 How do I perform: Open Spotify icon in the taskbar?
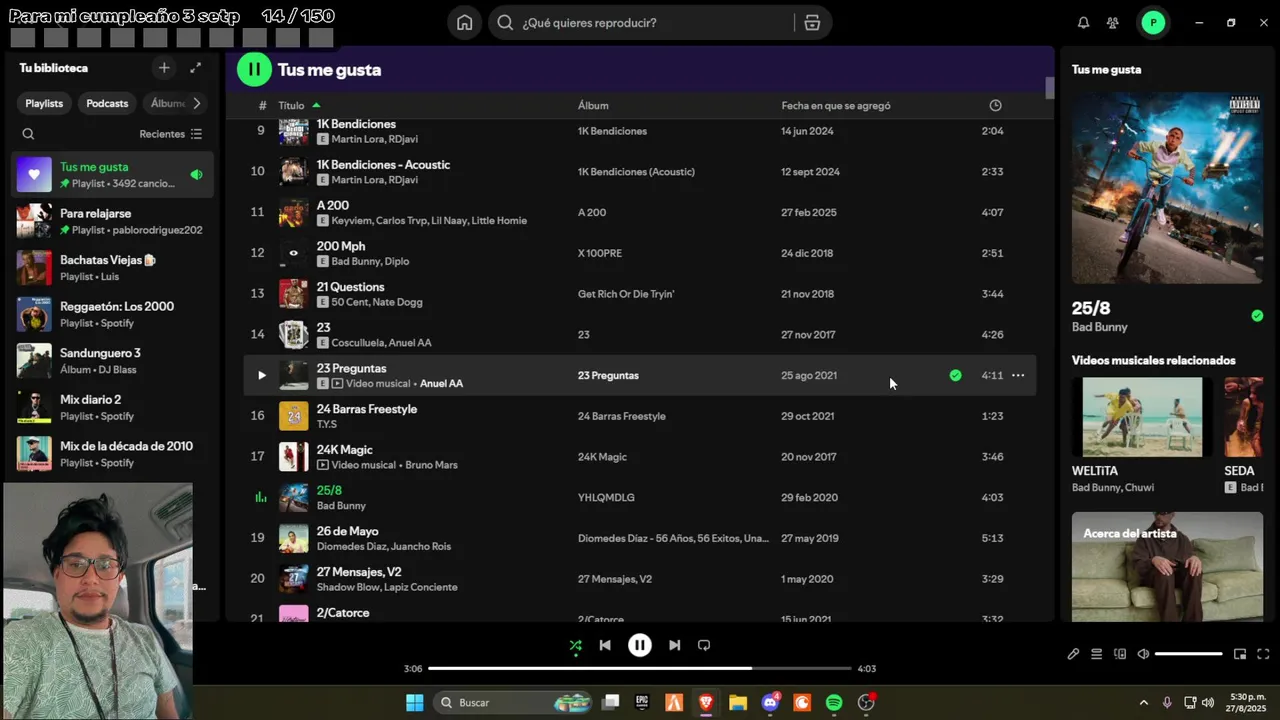click(834, 702)
